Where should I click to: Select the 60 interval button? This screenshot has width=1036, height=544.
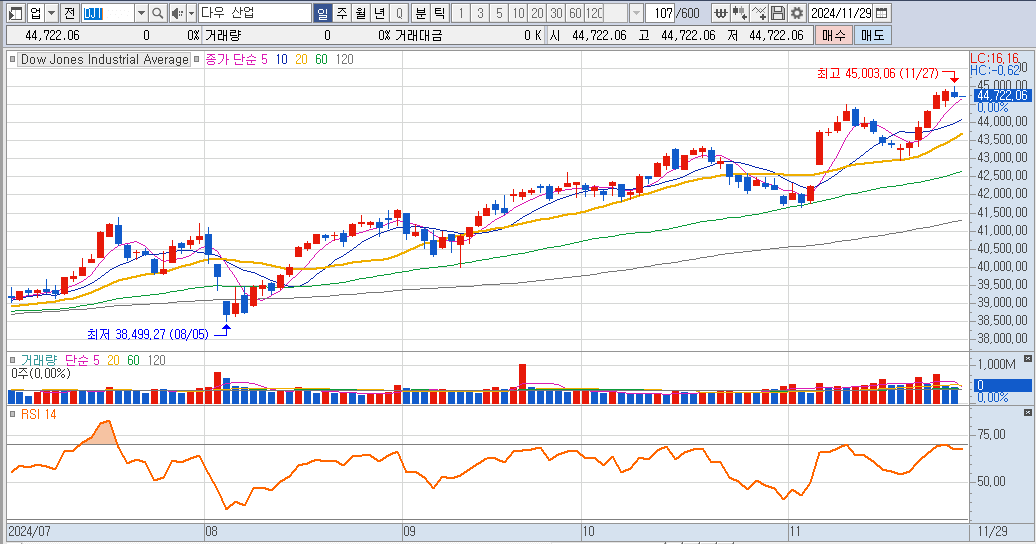pyautogui.click(x=576, y=13)
